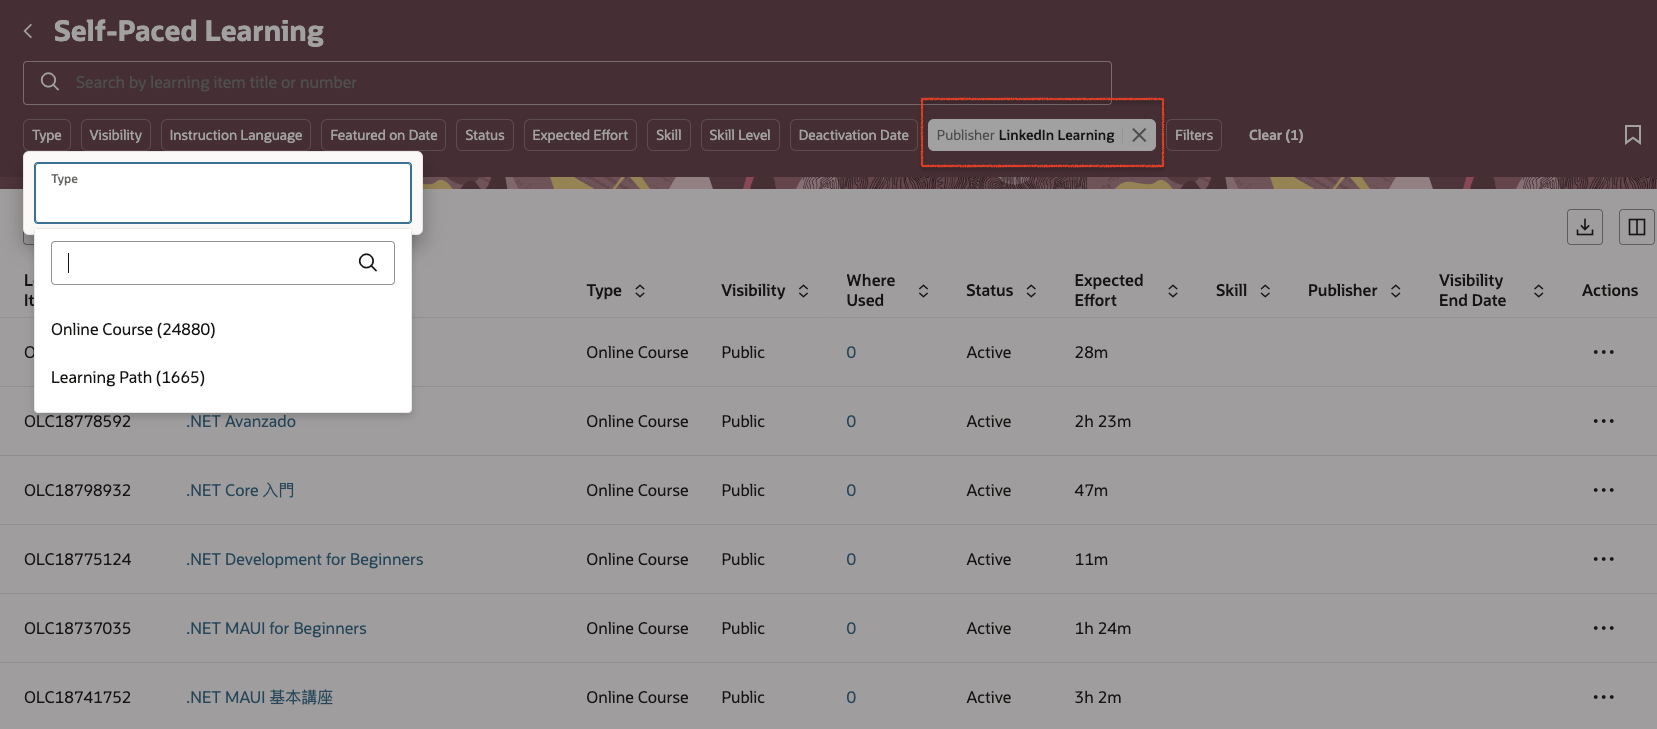
Task: Click the Type field at top of popup
Action: pyautogui.click(x=223, y=193)
